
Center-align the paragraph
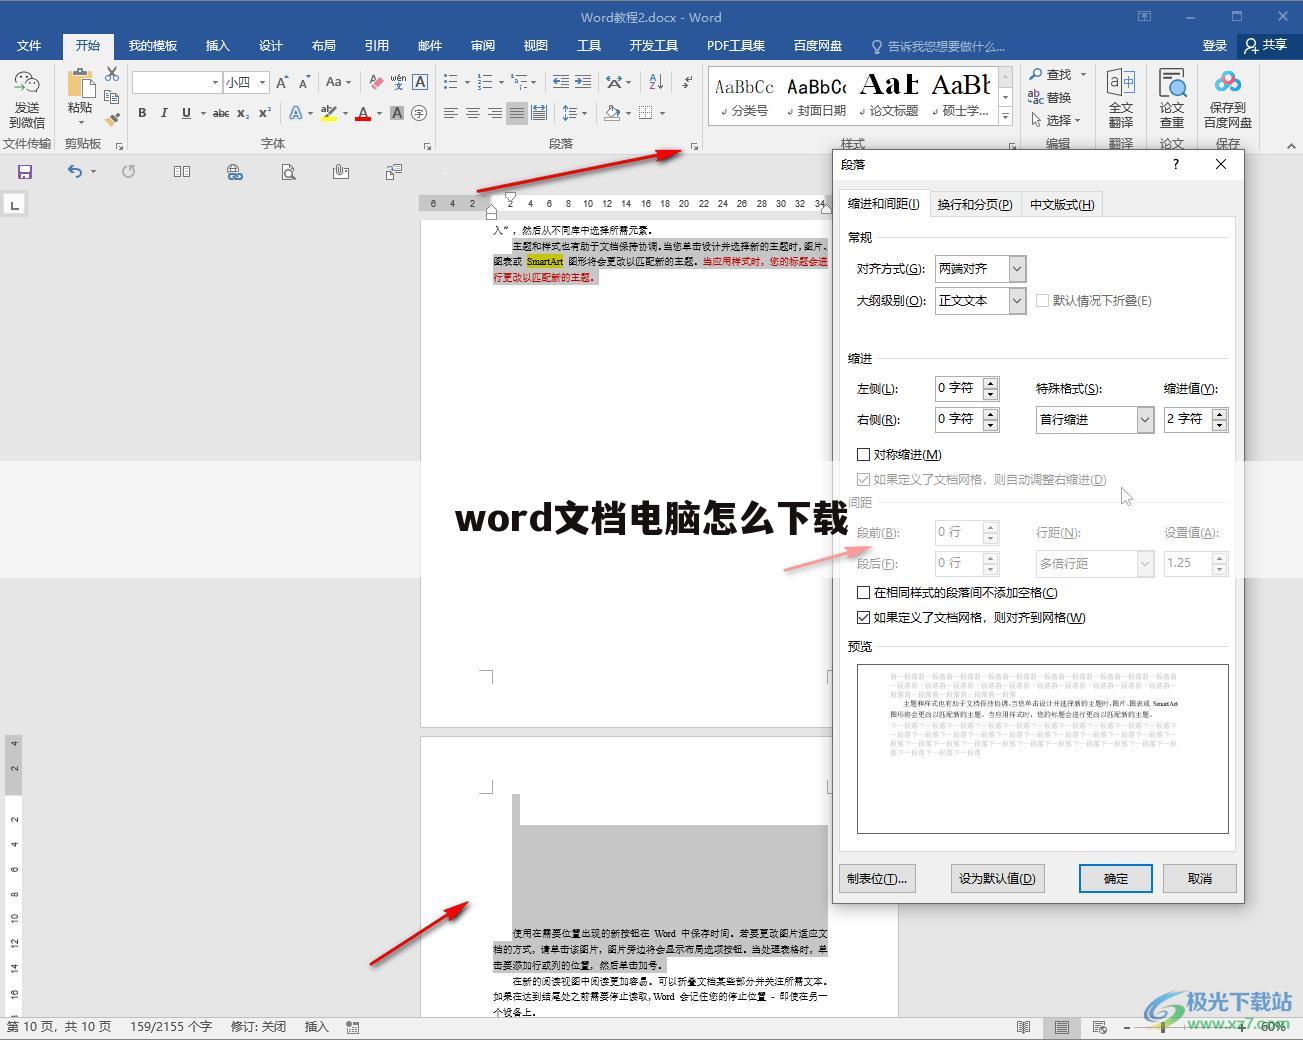pyautogui.click(x=473, y=113)
